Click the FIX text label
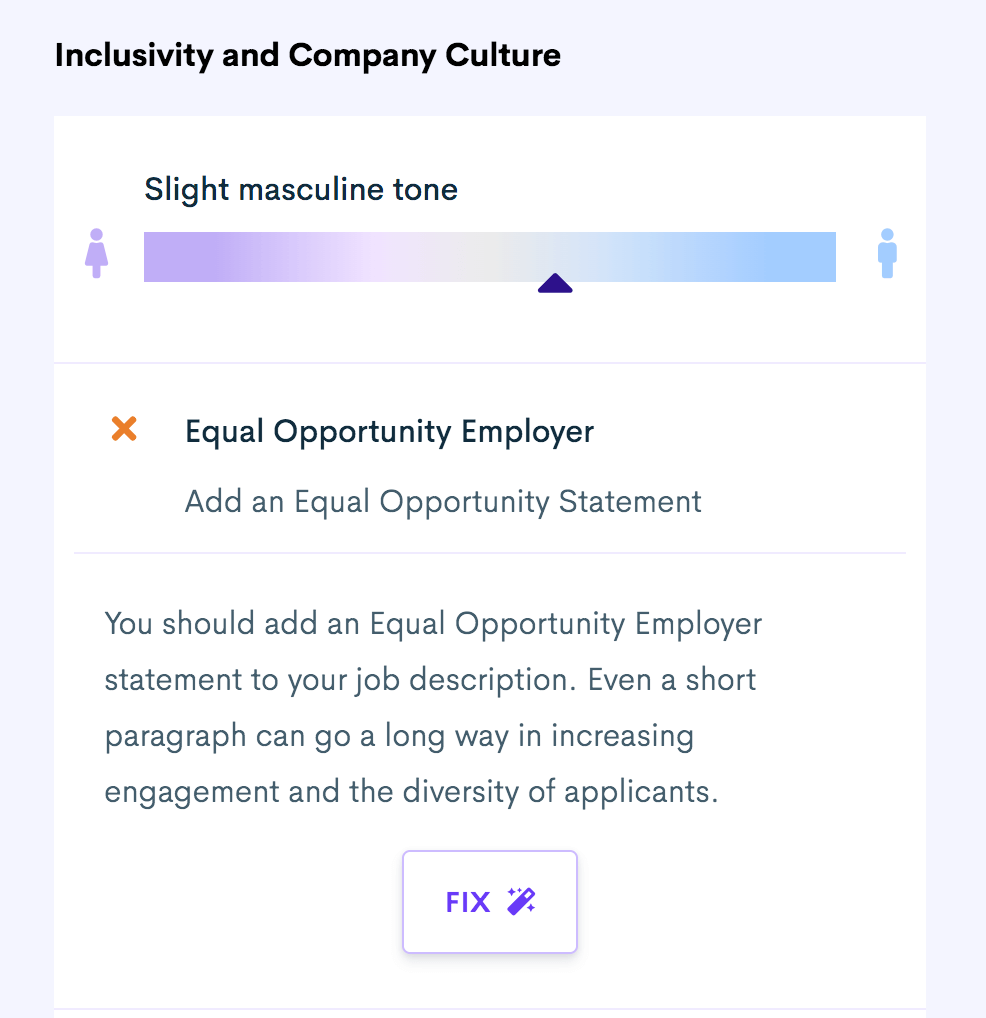 point(467,902)
